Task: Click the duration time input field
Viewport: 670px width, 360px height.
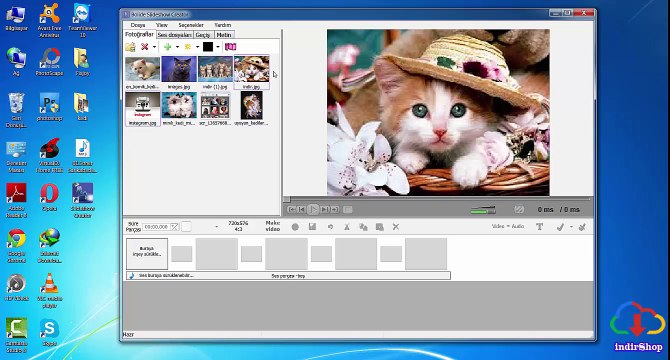Action: pyautogui.click(x=157, y=227)
